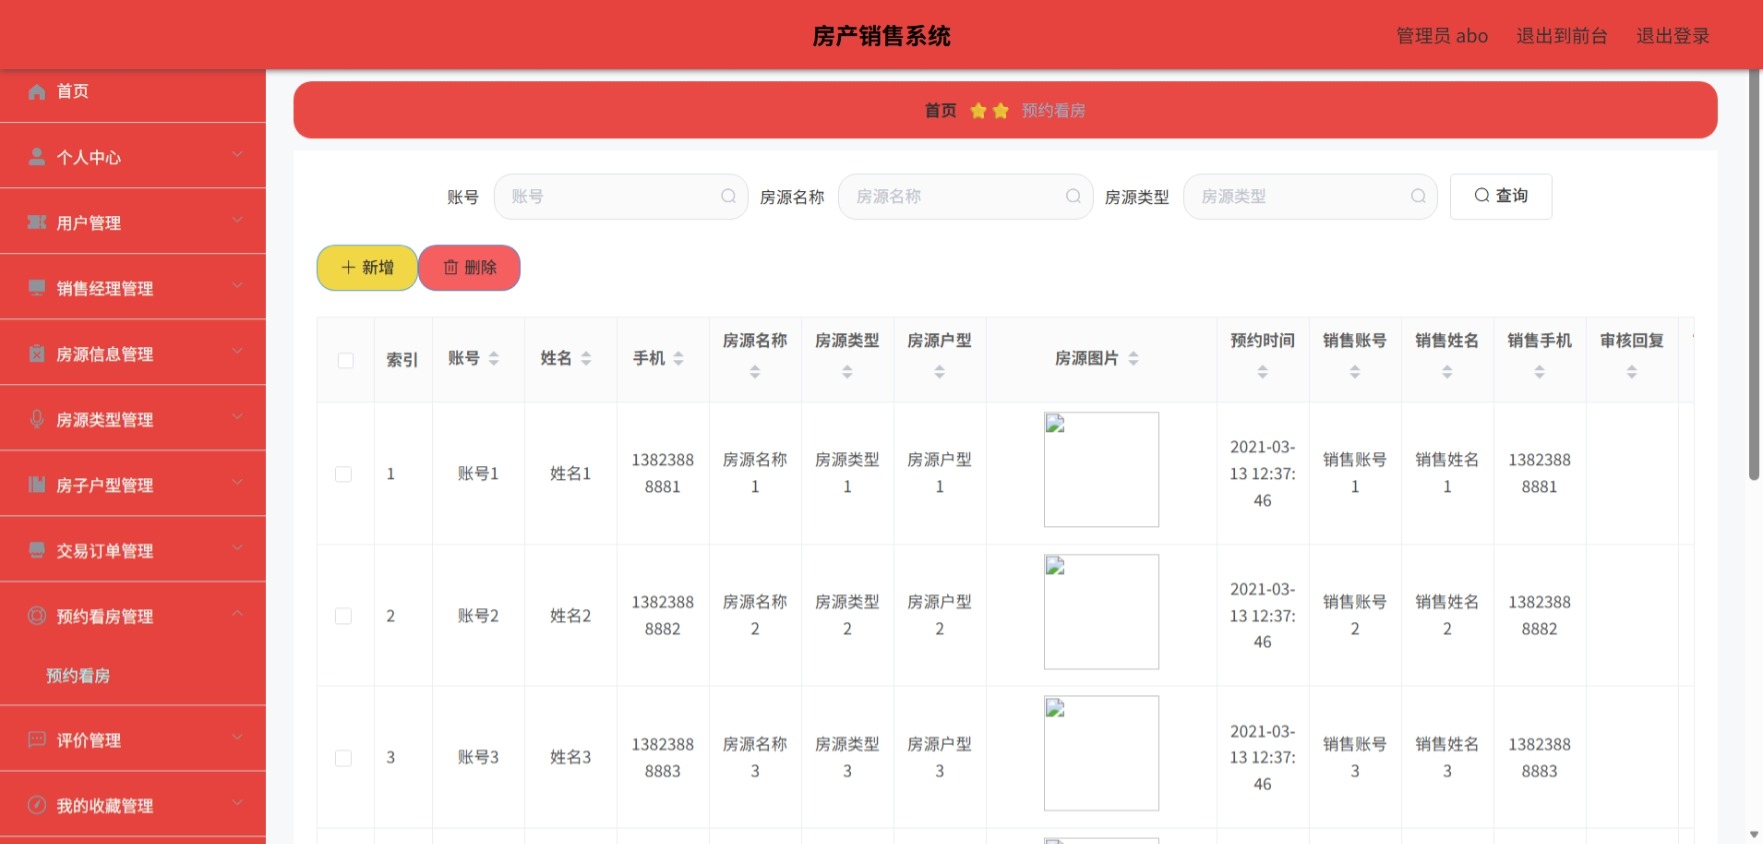1763x844 pixels.
Task: Open 首页 in the breadcrumb
Action: pyautogui.click(x=940, y=110)
